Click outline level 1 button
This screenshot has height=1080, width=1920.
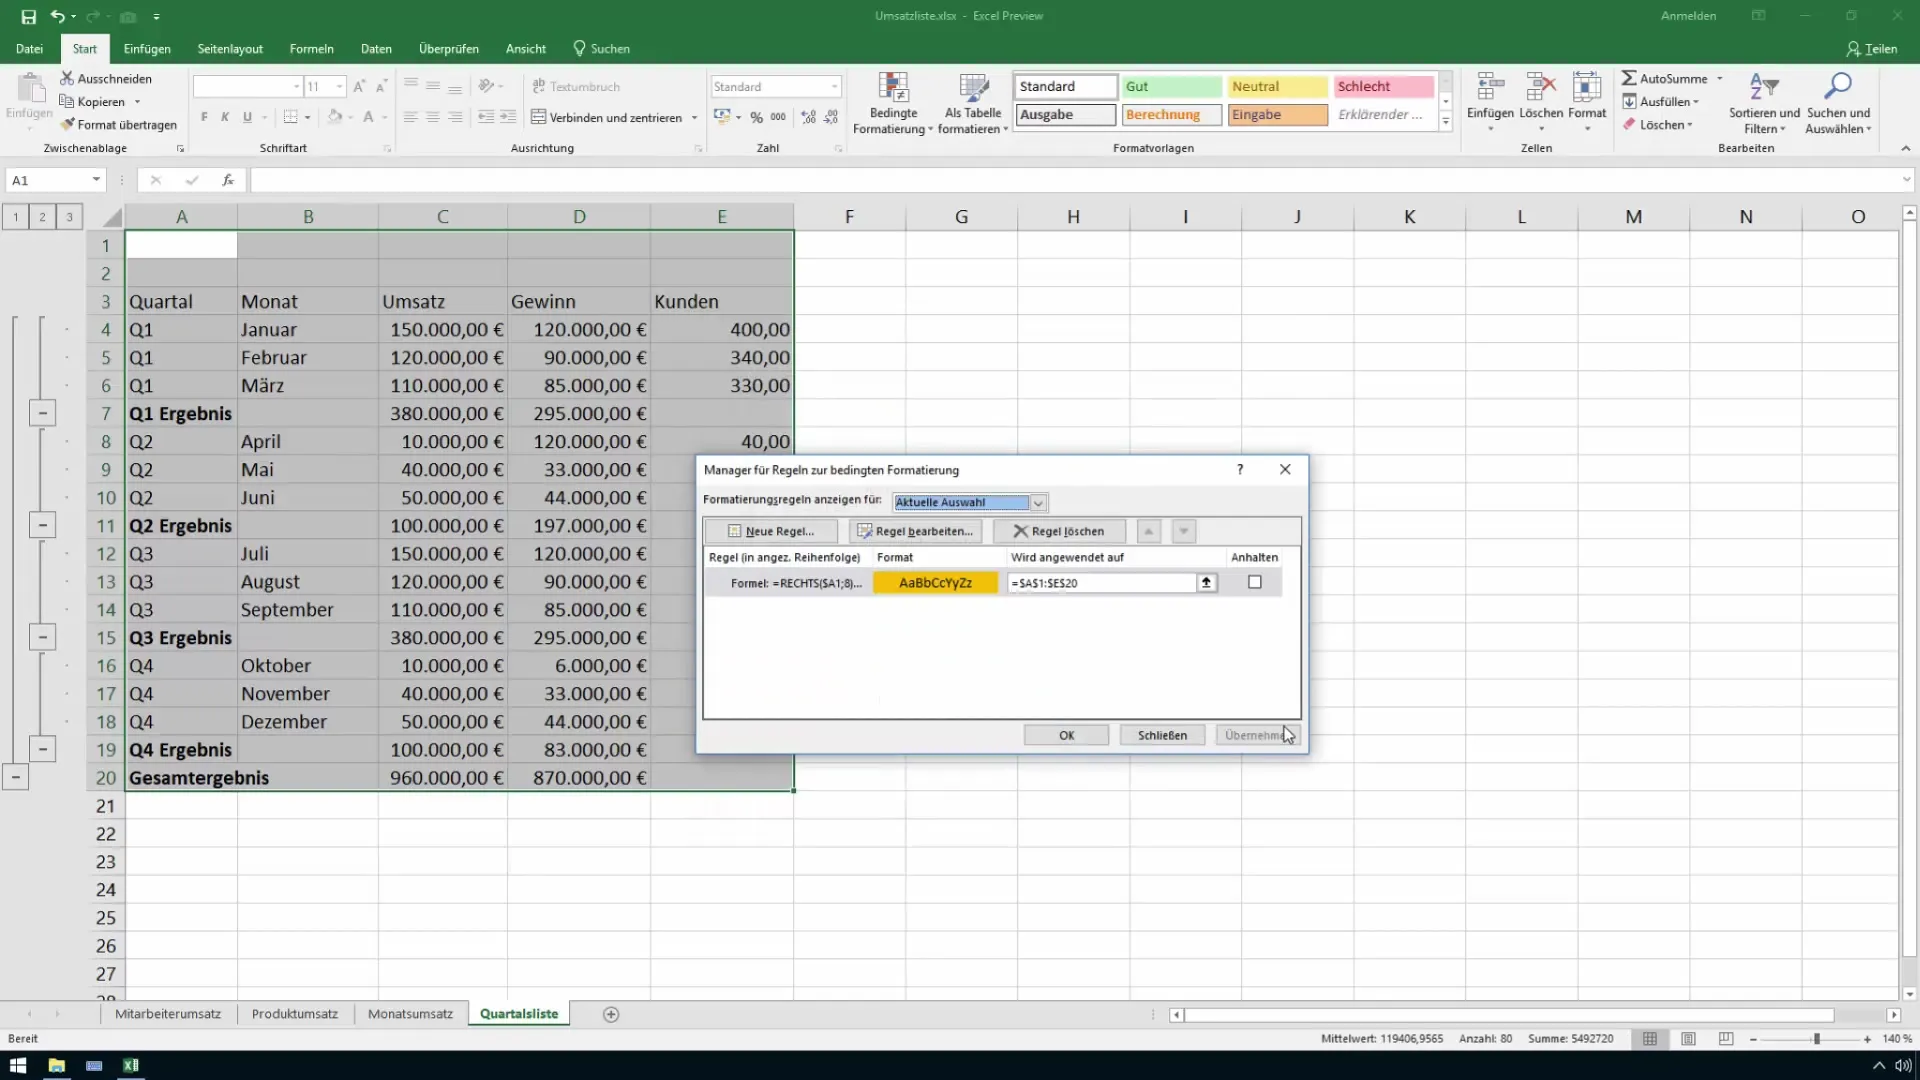tap(16, 216)
